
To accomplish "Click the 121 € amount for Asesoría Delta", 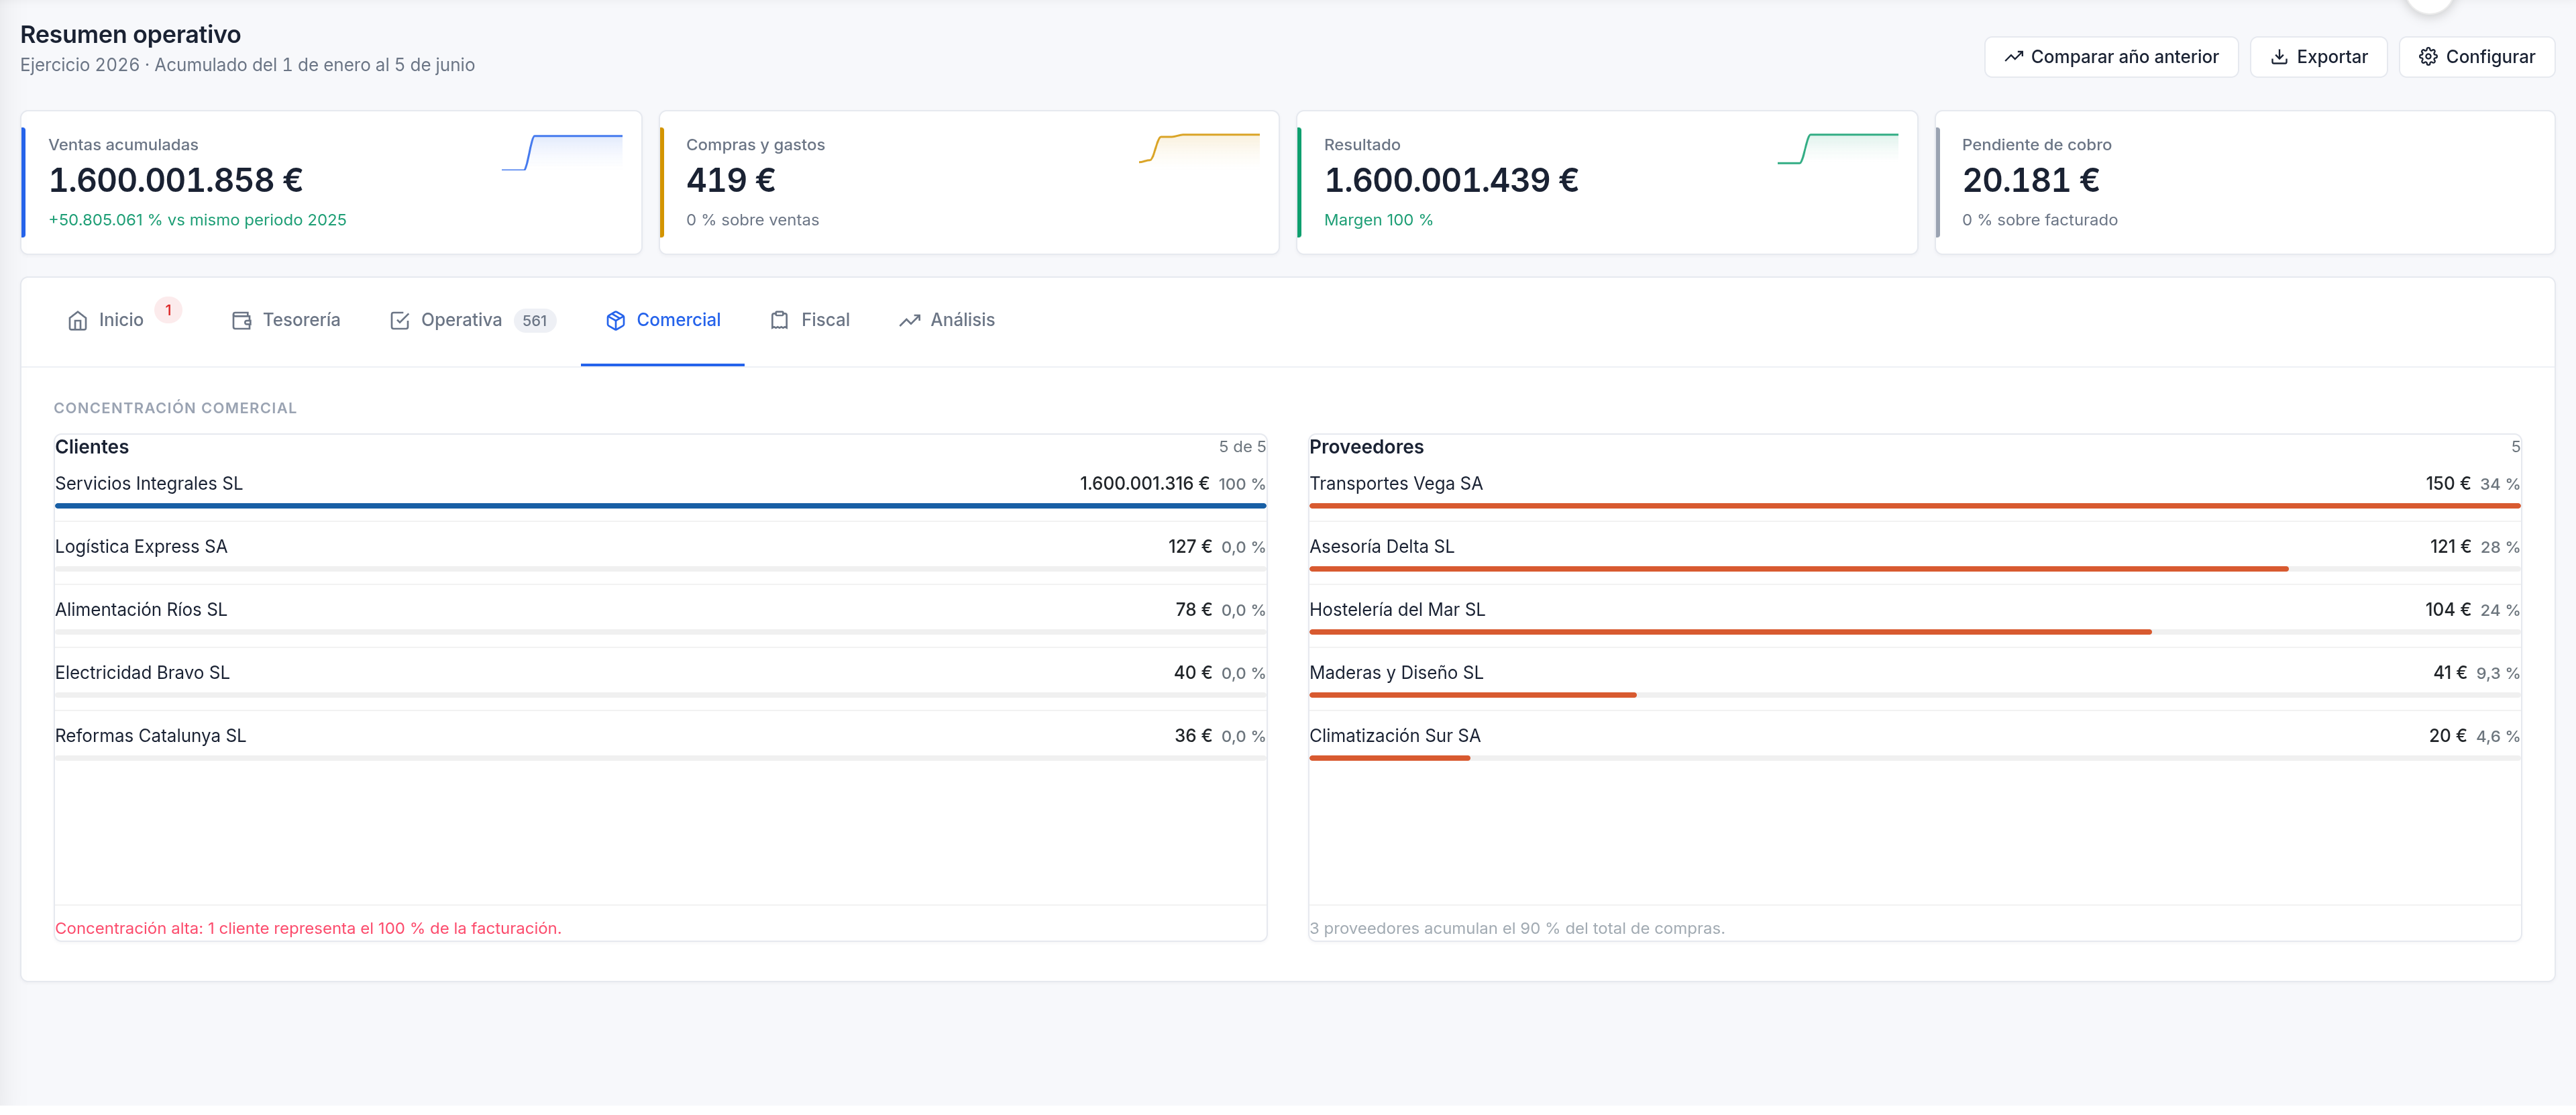I will [2450, 548].
